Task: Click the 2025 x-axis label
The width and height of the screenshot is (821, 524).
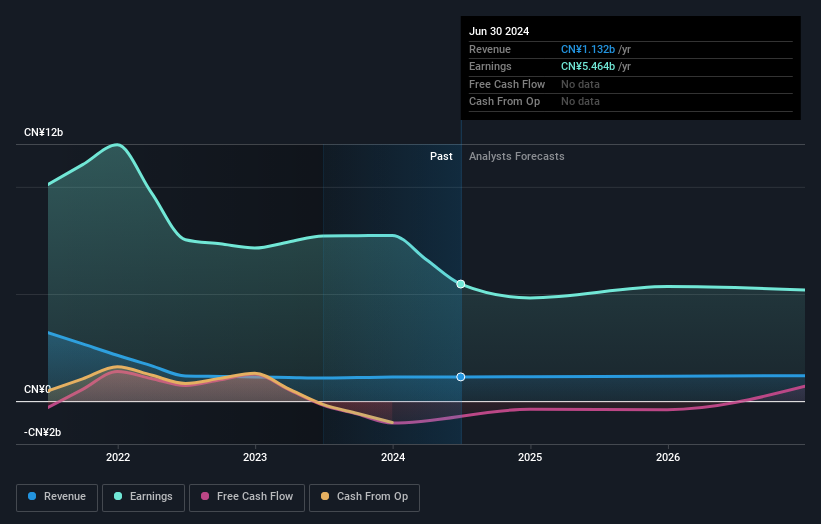Action: tap(530, 457)
